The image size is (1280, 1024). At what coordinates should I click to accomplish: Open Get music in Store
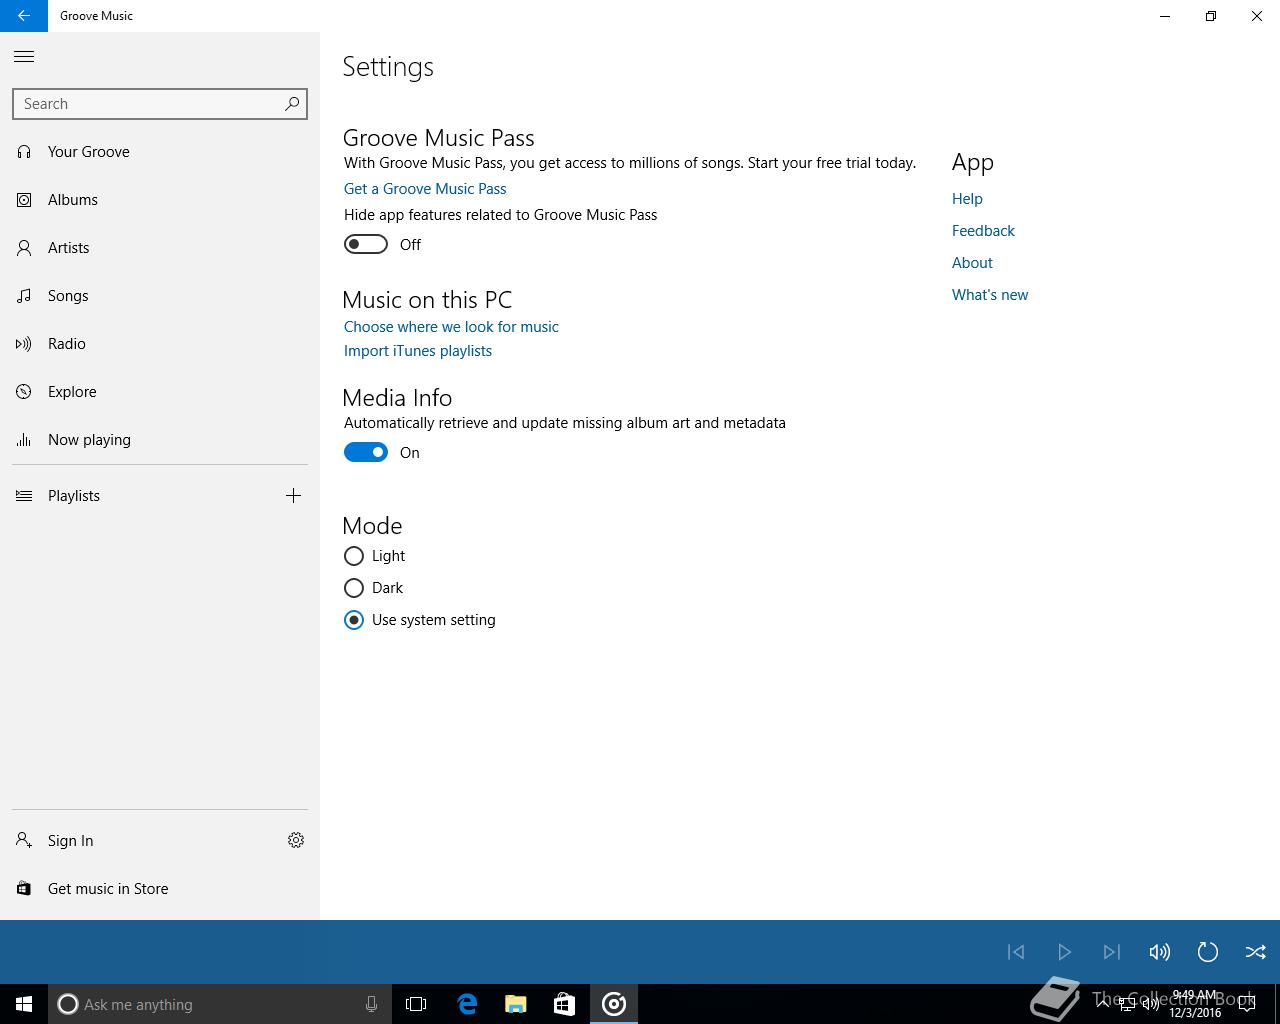(160, 889)
